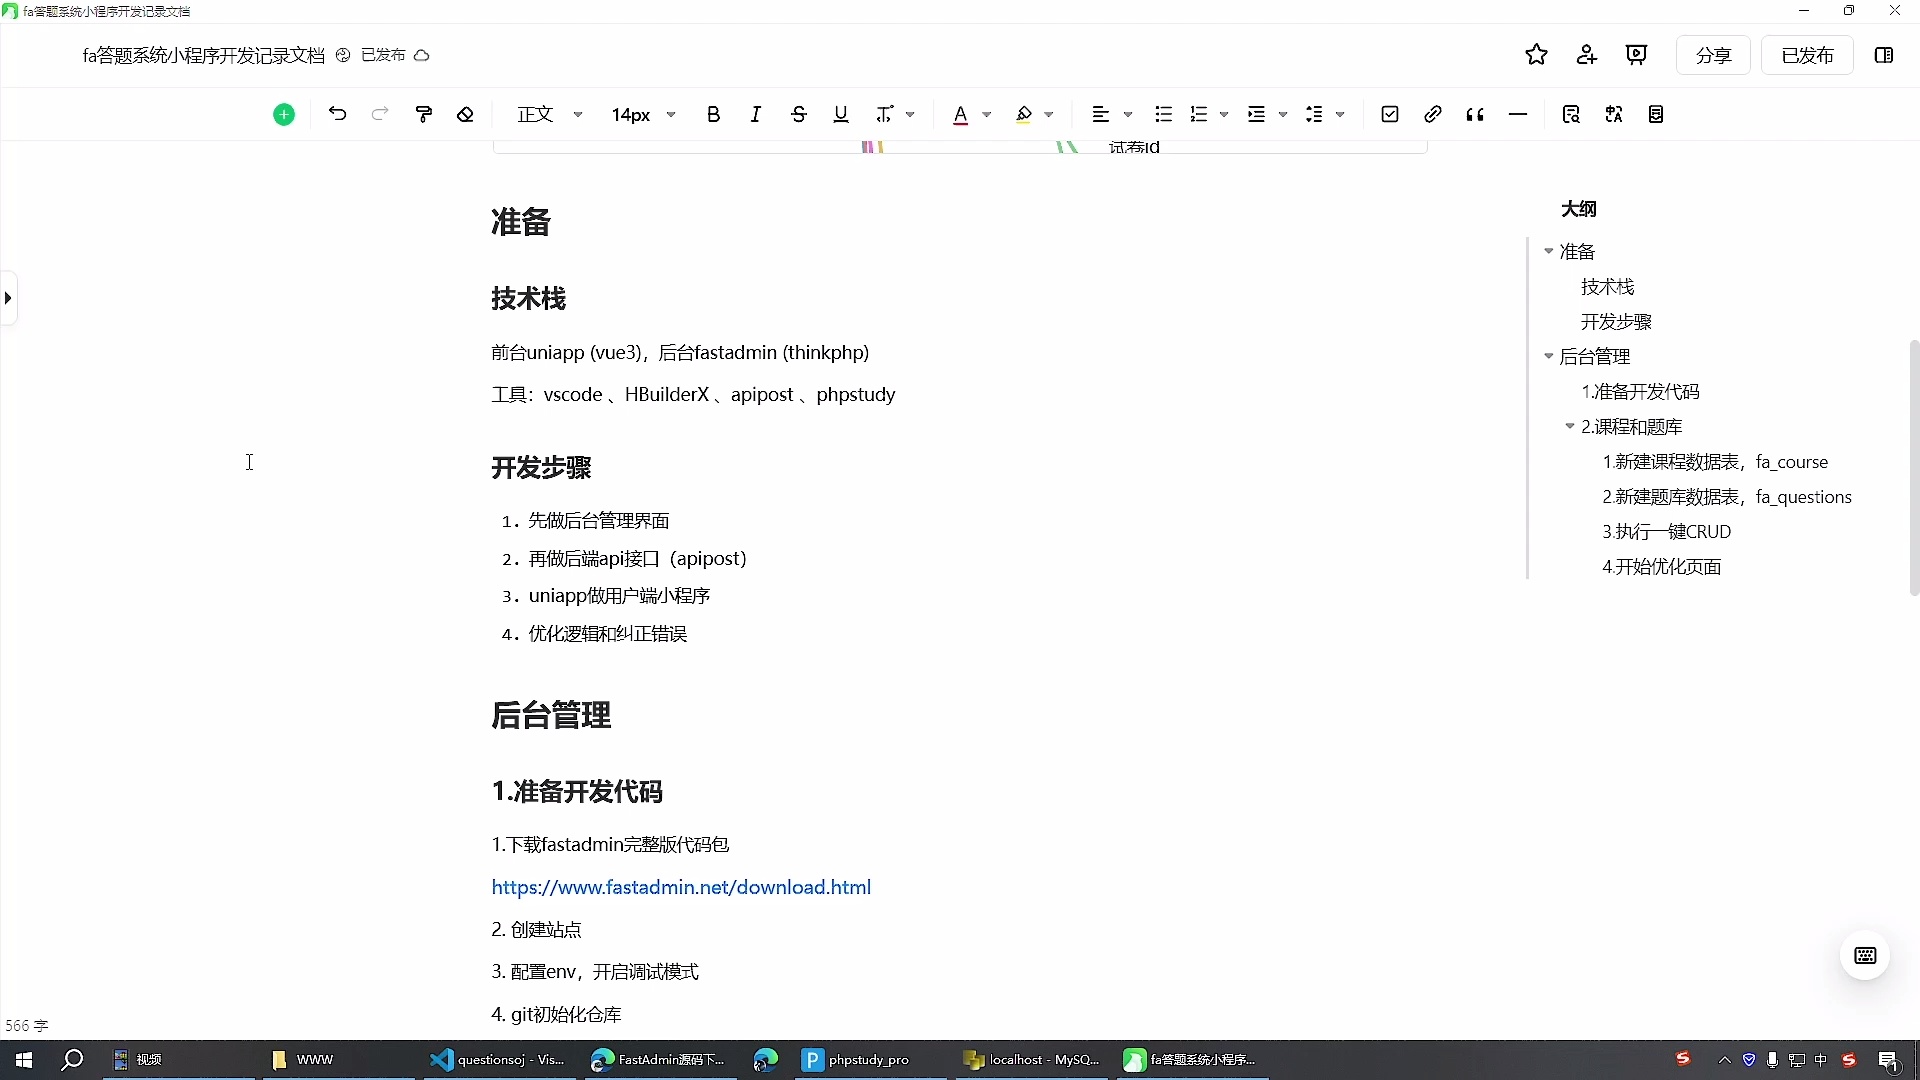Toggle bold formatting
This screenshot has width=1920, height=1080.
[x=713, y=114]
